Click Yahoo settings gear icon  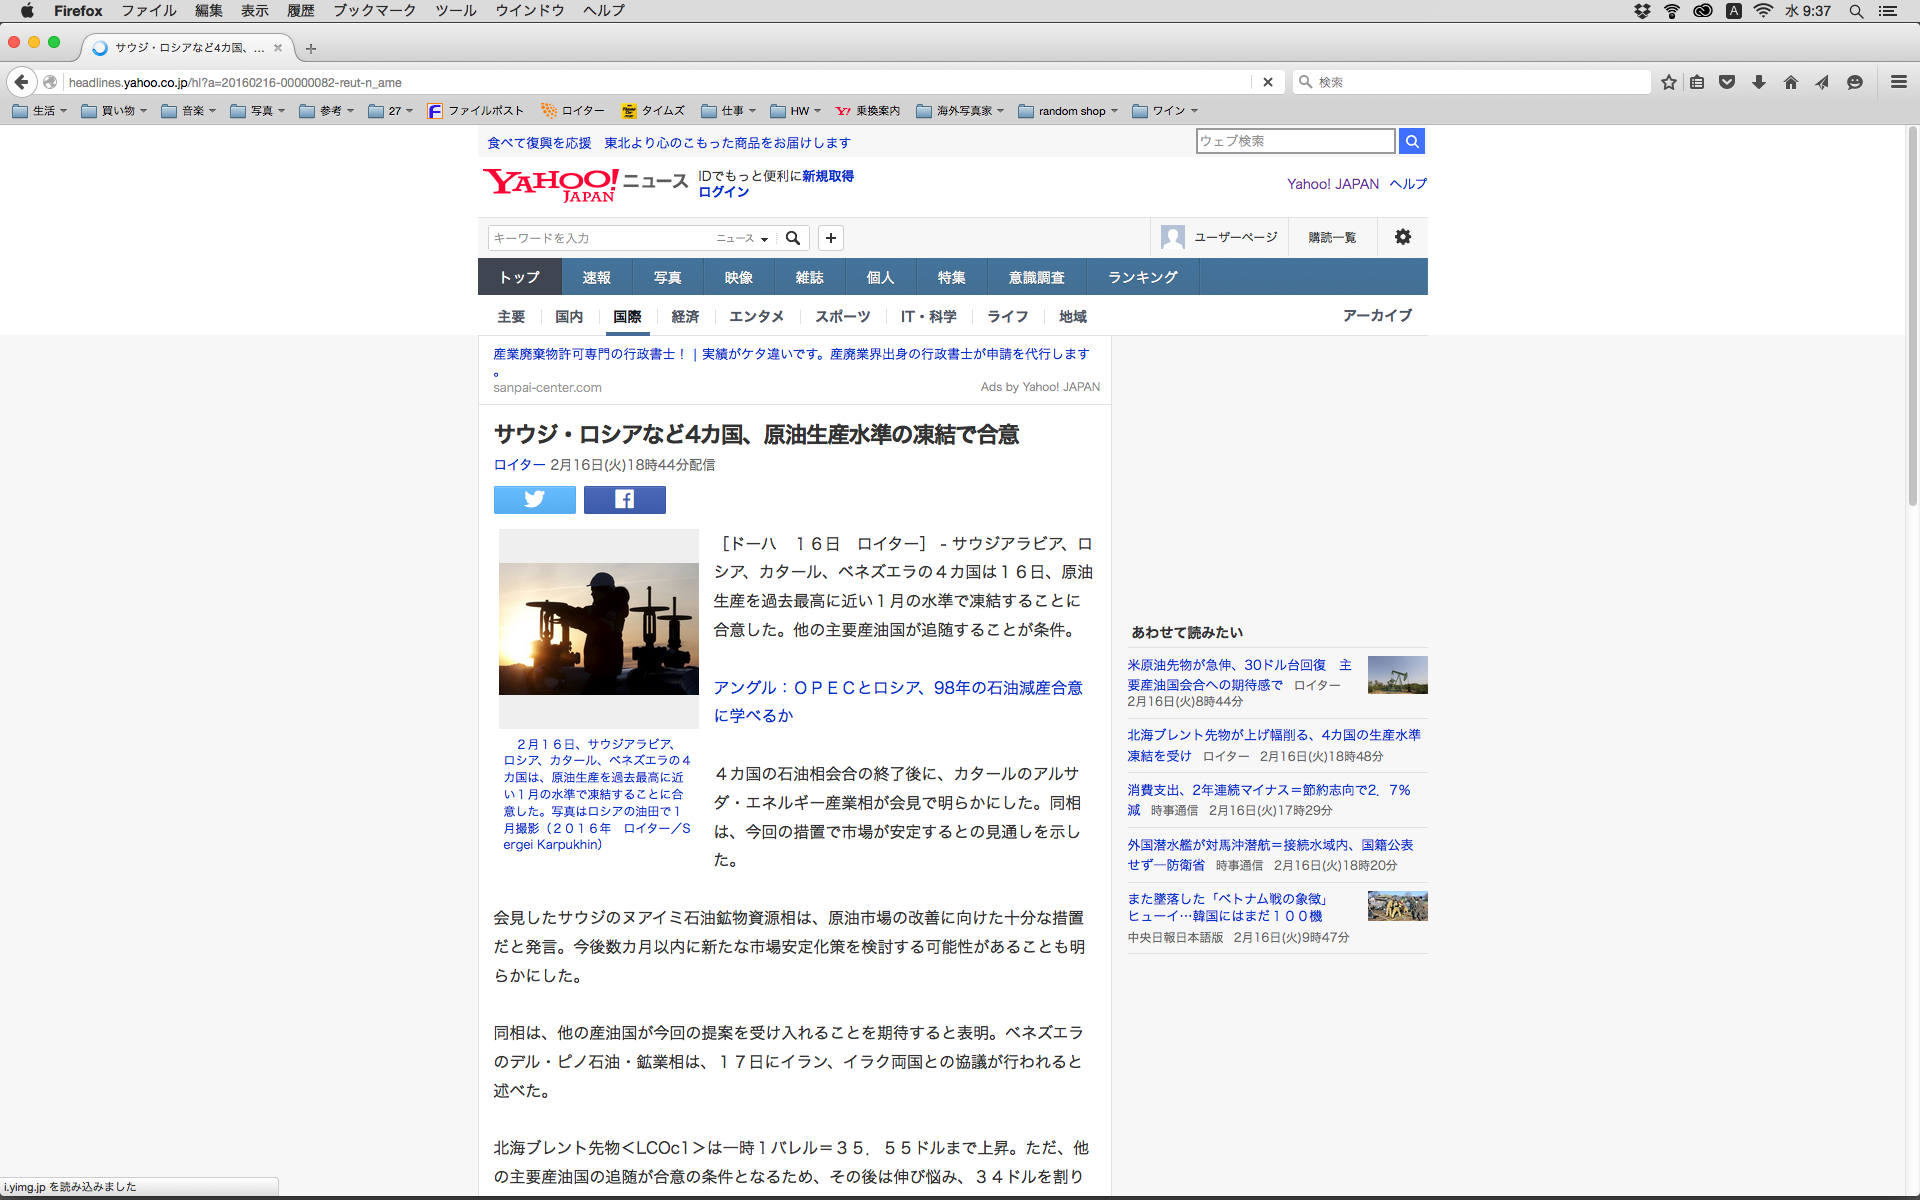(1402, 237)
